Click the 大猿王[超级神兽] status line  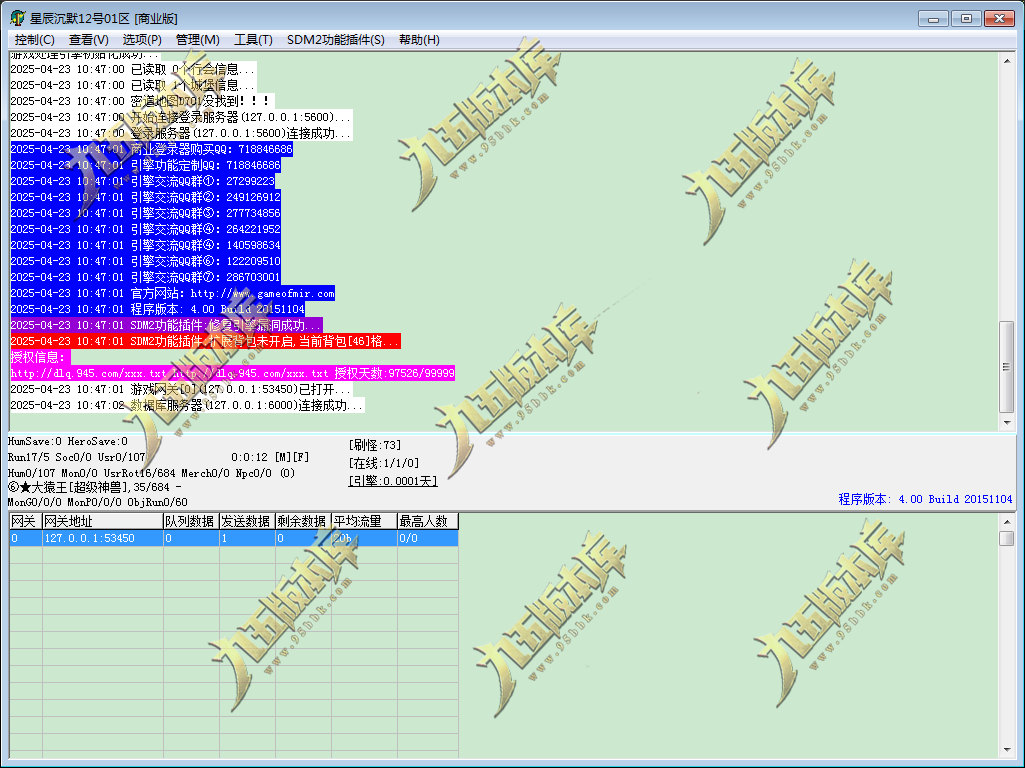click(x=95, y=487)
